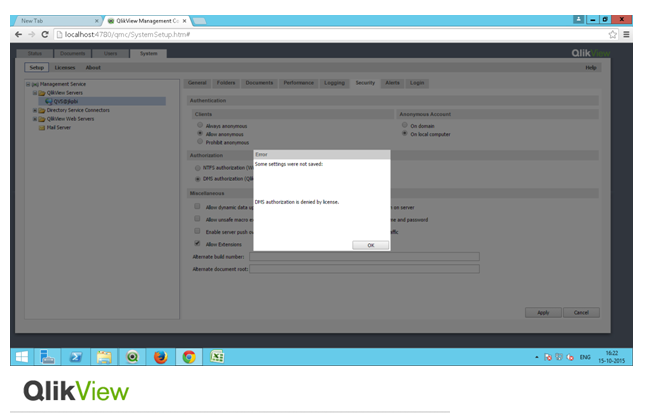Switch to the Users tab
This screenshot has width=650, height=413.
[110, 53]
